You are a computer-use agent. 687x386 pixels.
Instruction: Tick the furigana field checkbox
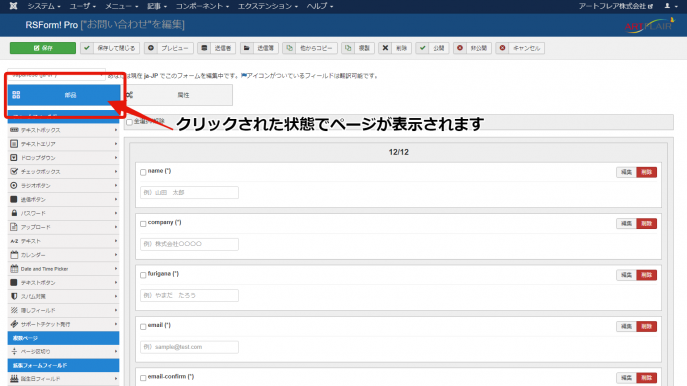tap(143, 275)
